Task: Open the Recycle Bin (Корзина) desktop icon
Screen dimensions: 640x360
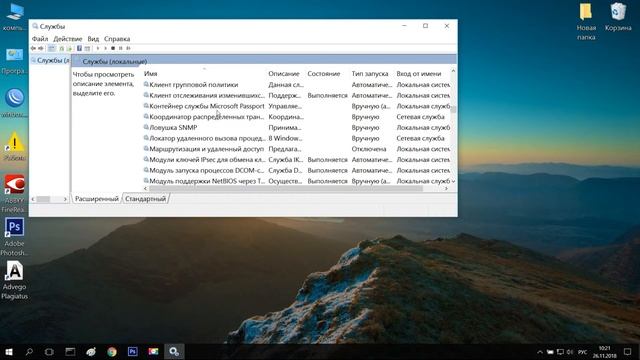Action: coord(618,17)
